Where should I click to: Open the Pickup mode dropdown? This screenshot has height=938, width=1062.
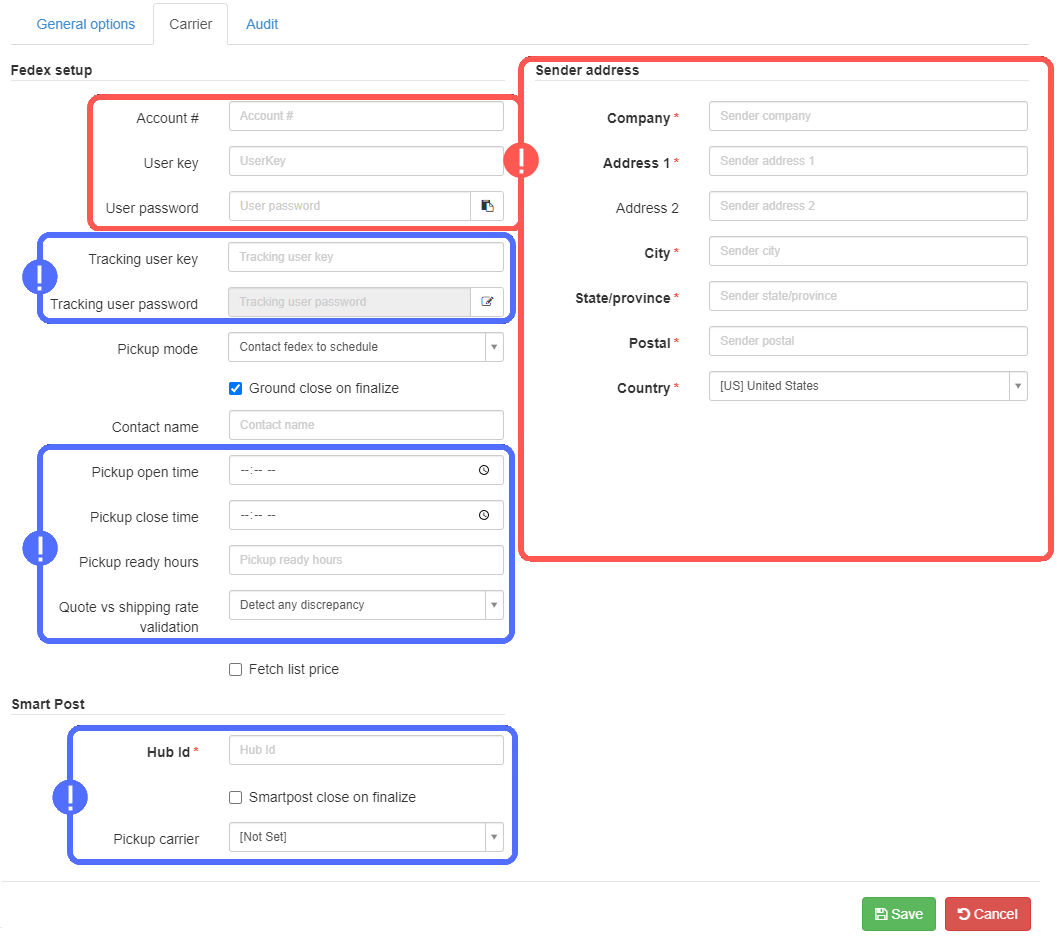(x=366, y=347)
